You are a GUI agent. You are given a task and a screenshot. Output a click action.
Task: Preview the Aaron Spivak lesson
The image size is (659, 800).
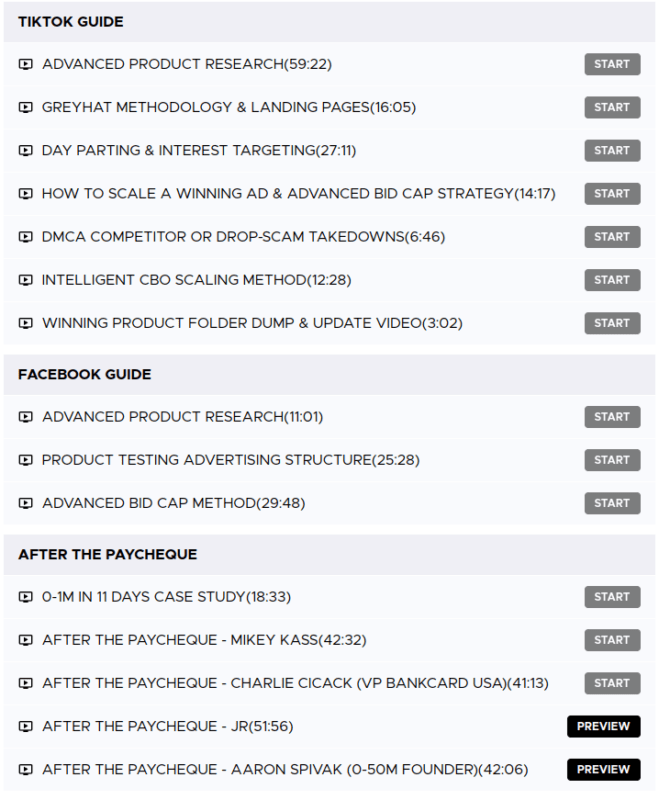click(x=603, y=769)
